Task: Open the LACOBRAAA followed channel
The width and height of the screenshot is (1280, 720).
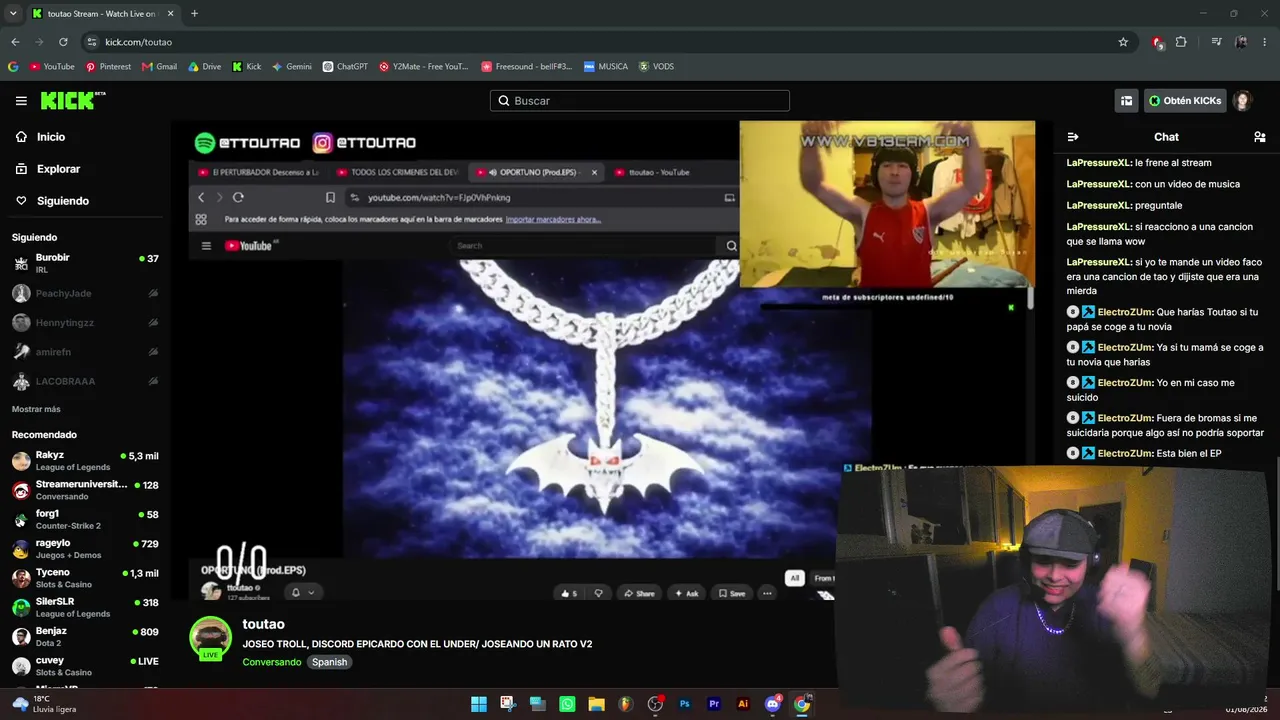Action: (85, 381)
